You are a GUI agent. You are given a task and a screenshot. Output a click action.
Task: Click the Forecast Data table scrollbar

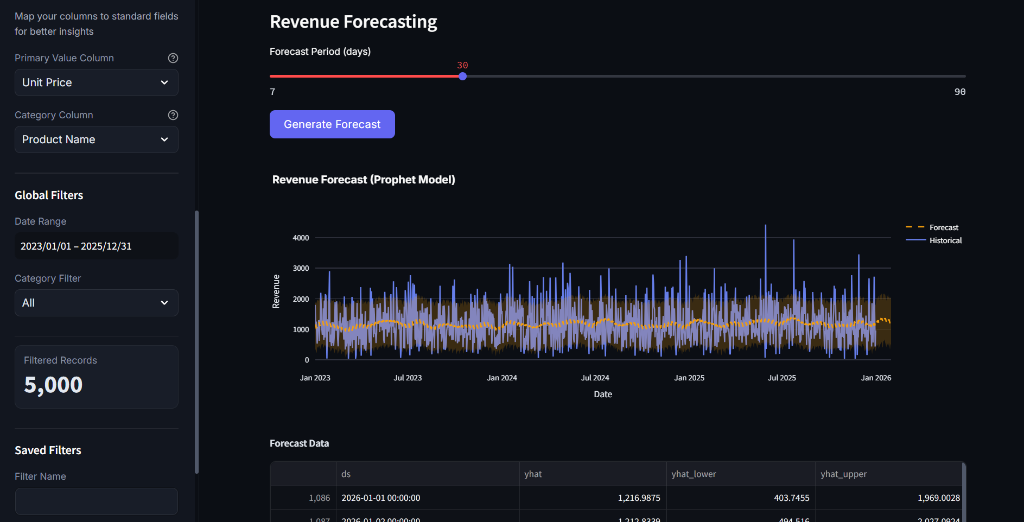pos(964,491)
